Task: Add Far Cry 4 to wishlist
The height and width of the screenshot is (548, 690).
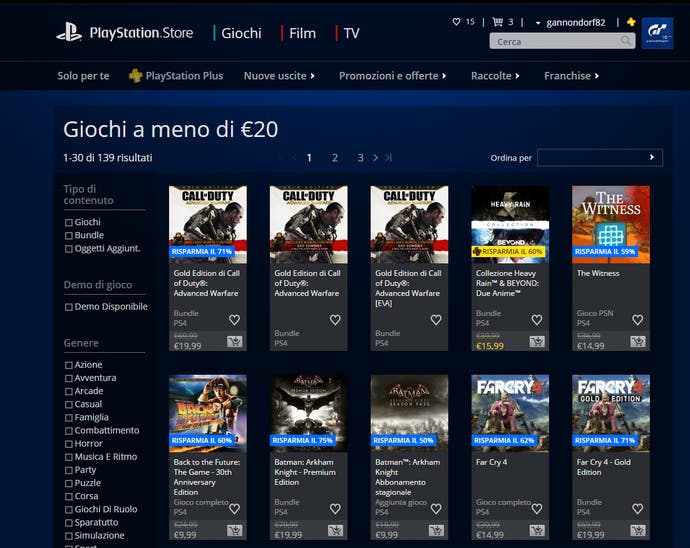Action: 537,509
